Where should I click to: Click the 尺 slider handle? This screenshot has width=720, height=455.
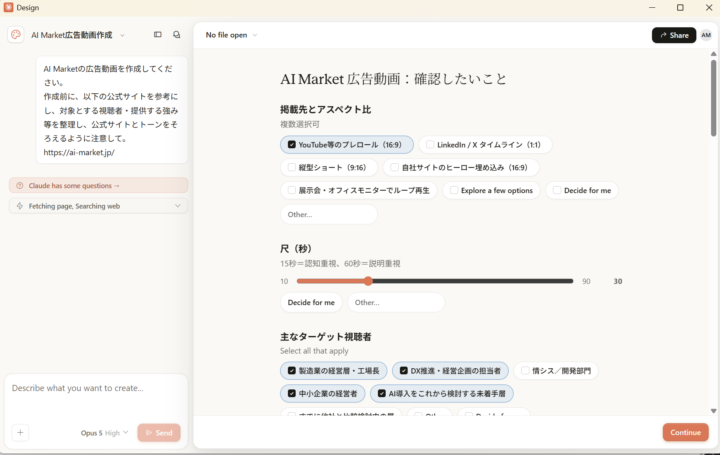368,281
